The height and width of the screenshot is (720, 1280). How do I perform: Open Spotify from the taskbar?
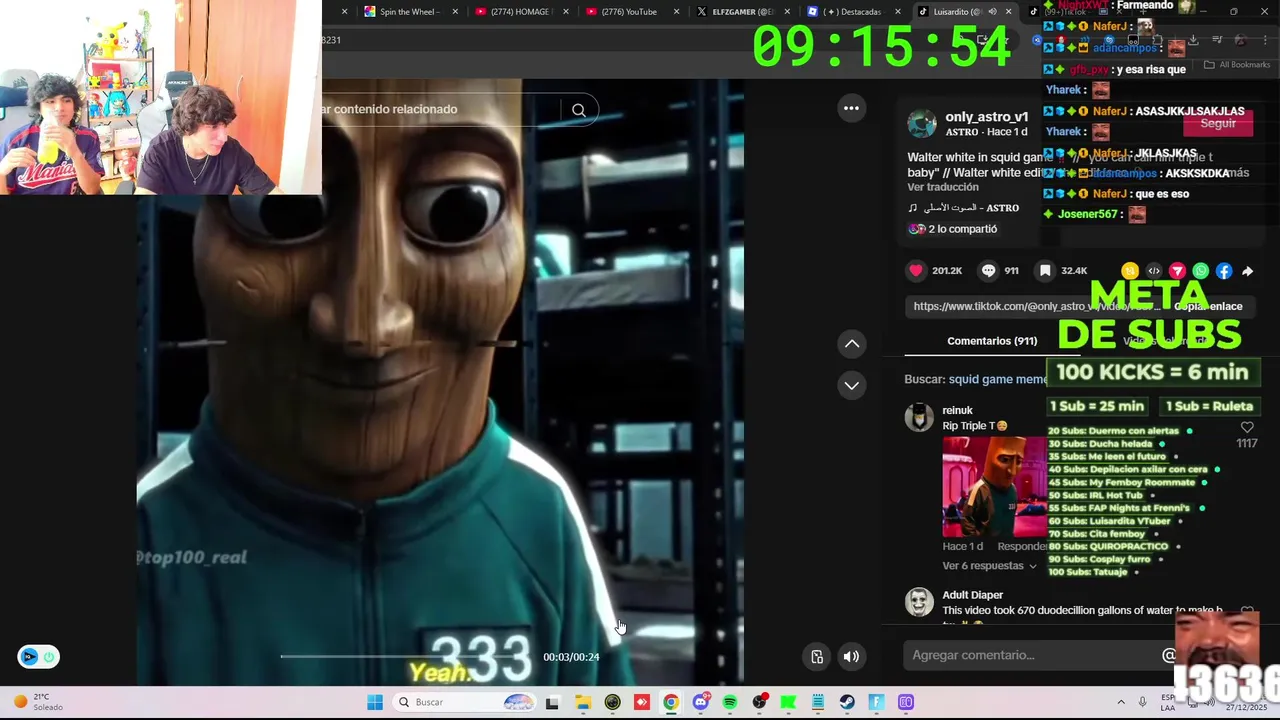pos(729,702)
